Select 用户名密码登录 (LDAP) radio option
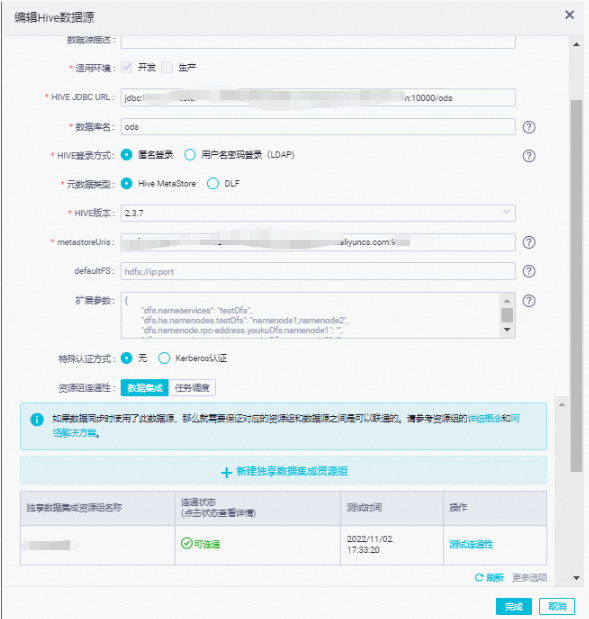The width and height of the screenshot is (589, 619). pos(190,155)
